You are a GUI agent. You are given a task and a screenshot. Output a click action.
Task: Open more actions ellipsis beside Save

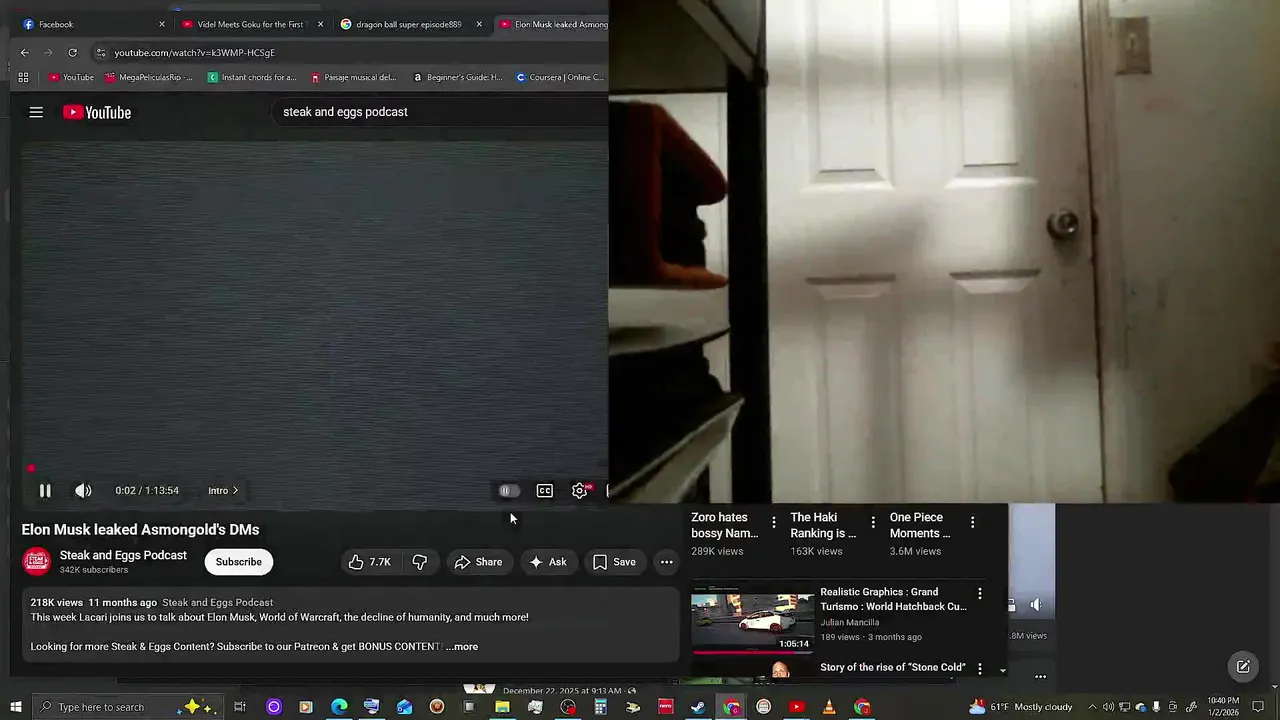click(666, 562)
